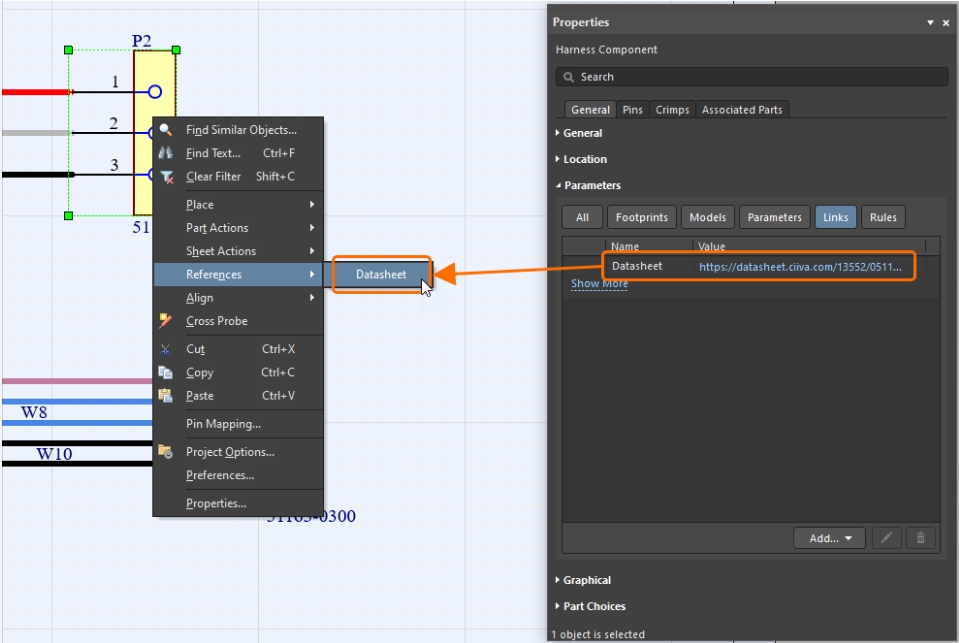Viewport: 959px width, 643px height.
Task: Open Find Similar Objects dialog
Action: (x=241, y=130)
